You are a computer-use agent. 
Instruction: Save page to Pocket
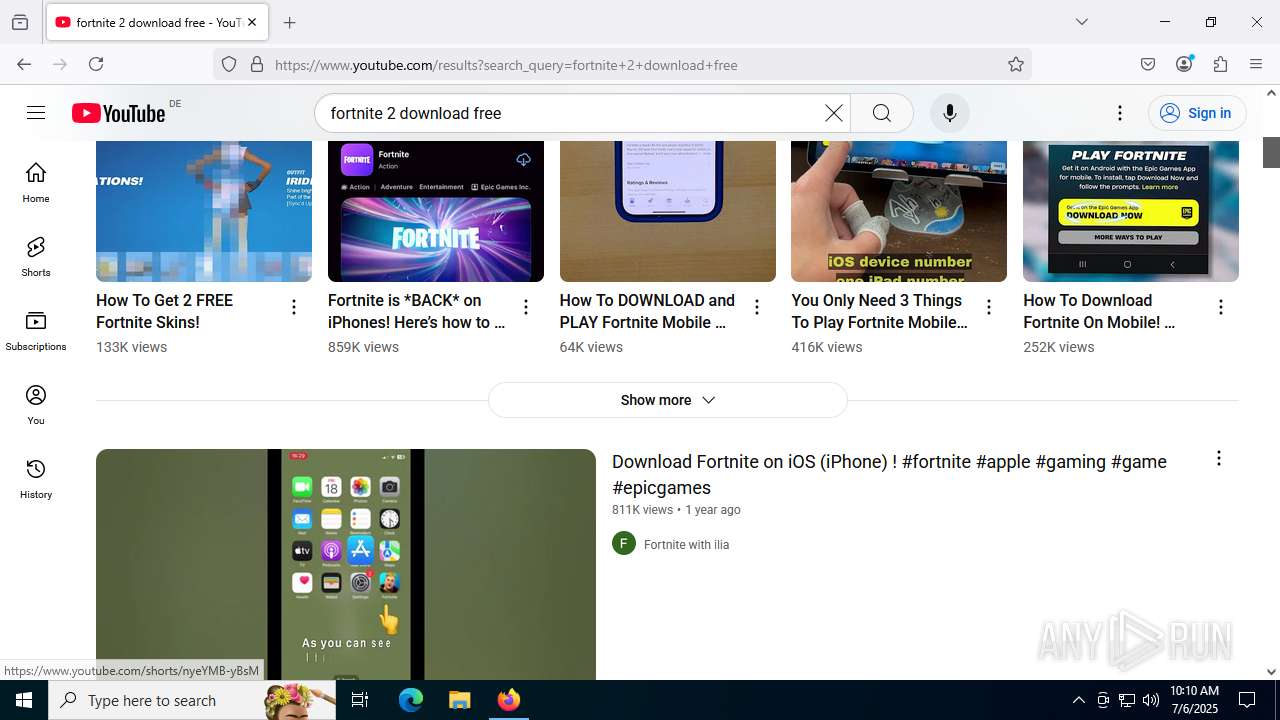pos(1148,64)
